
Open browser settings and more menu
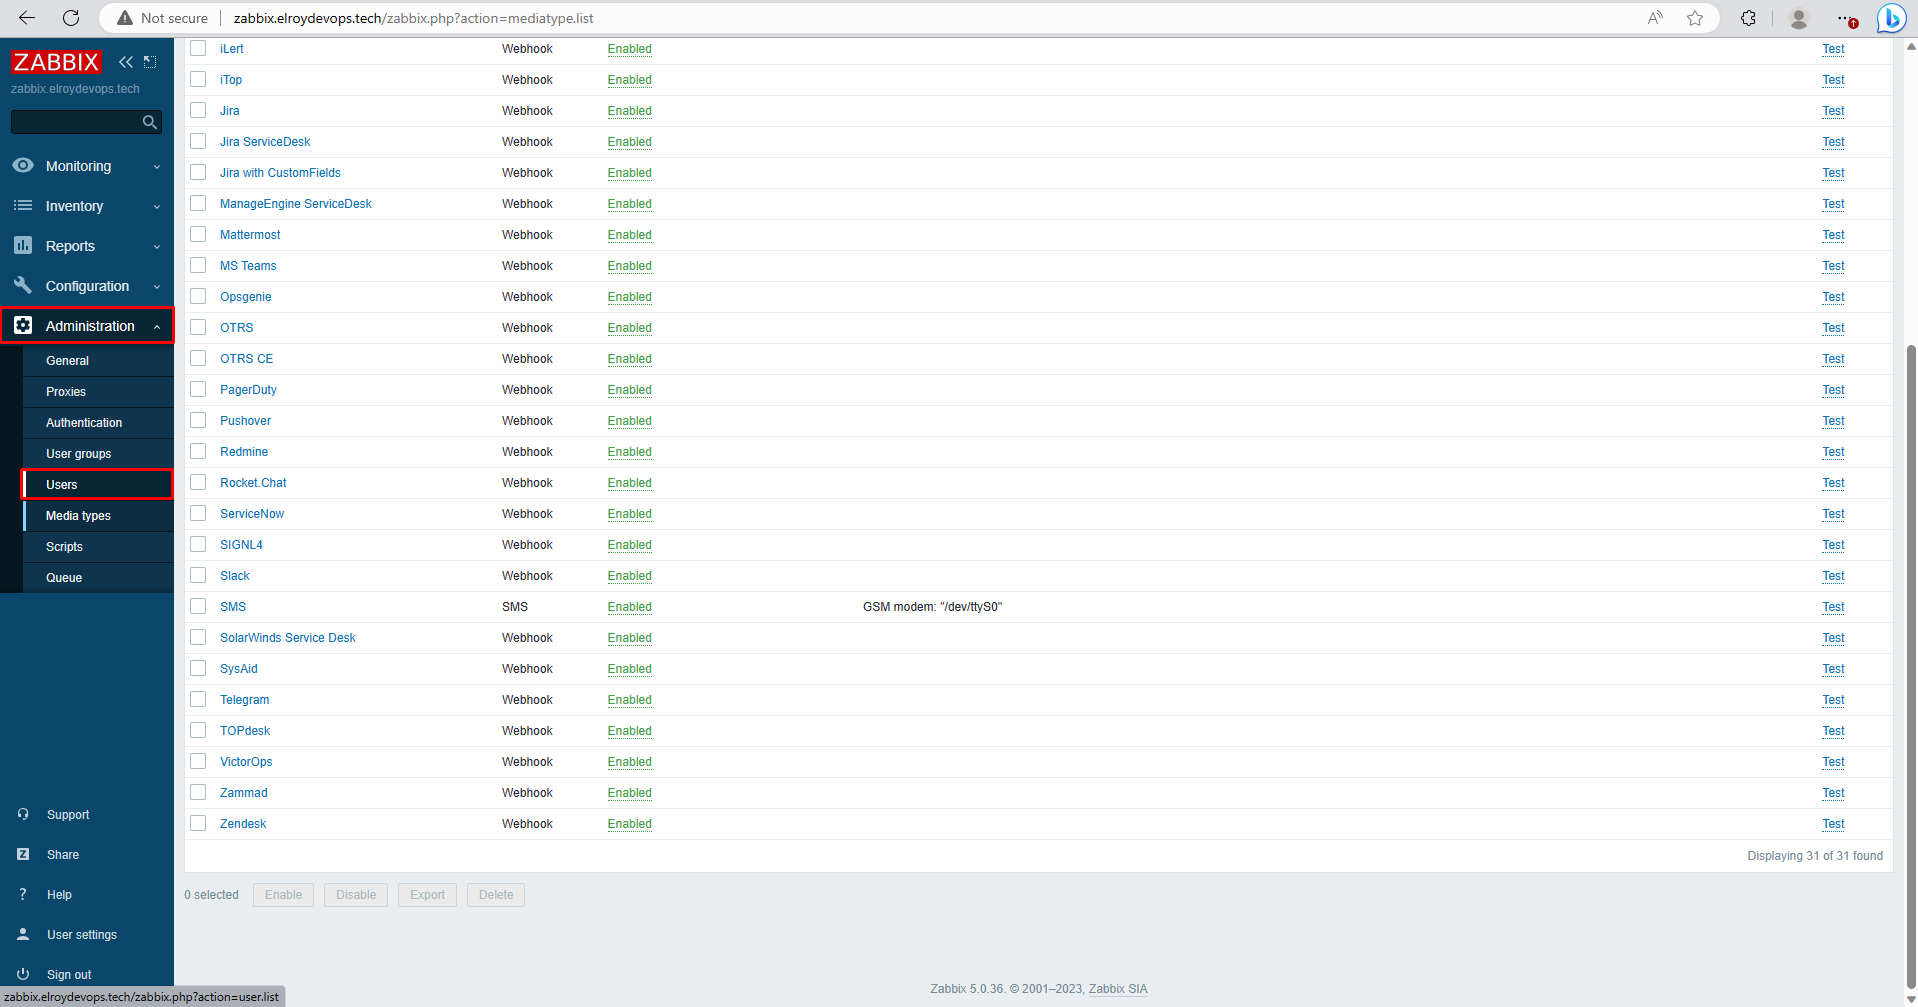(x=1846, y=18)
